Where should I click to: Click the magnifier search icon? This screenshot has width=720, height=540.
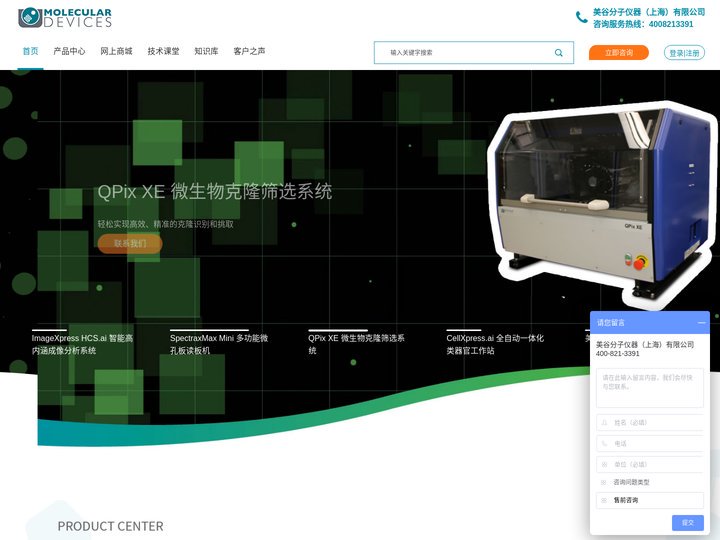558,53
